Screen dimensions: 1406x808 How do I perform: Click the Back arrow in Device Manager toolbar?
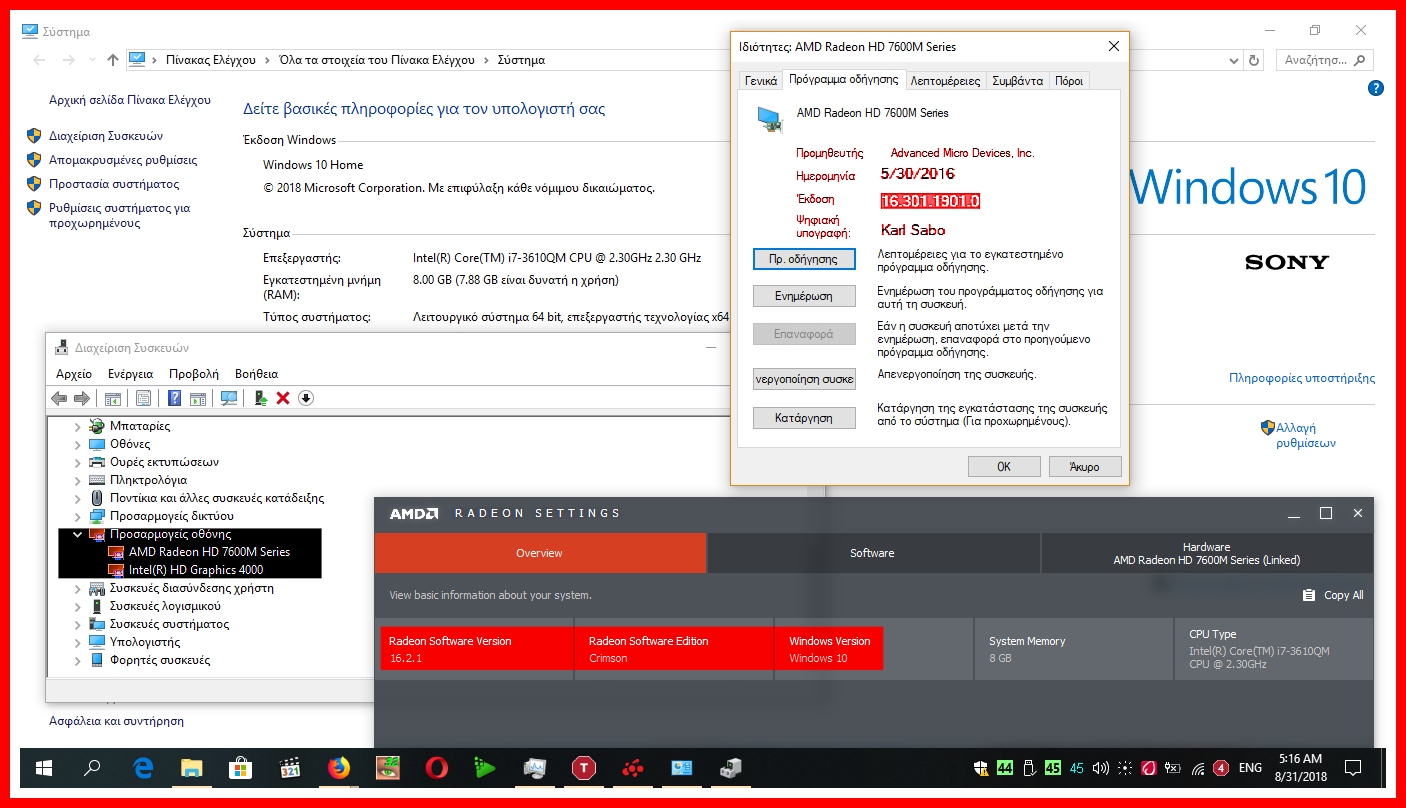tap(59, 398)
